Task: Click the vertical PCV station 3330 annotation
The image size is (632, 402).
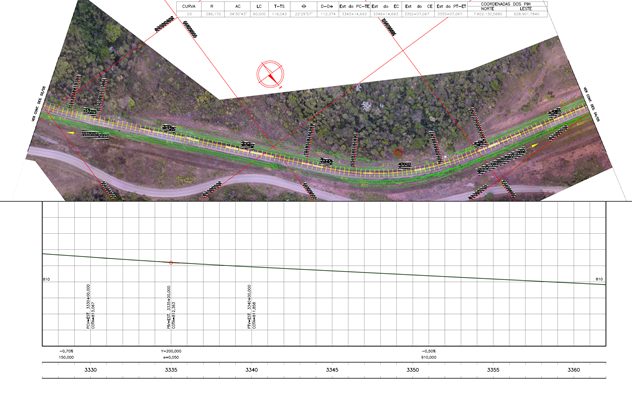Action: 91,307
